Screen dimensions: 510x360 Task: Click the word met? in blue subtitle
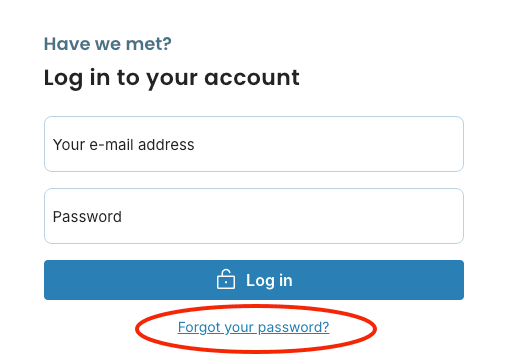point(149,44)
